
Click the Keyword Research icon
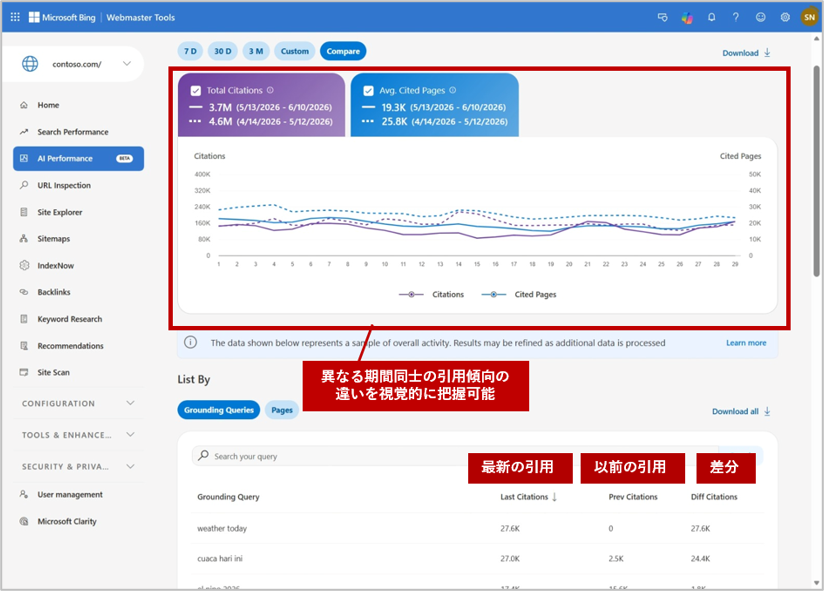tap(24, 319)
